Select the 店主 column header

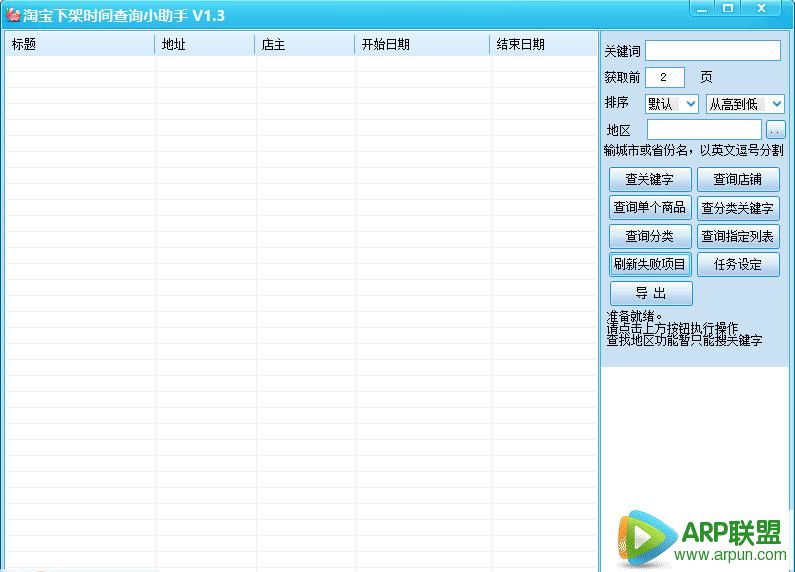pos(305,45)
